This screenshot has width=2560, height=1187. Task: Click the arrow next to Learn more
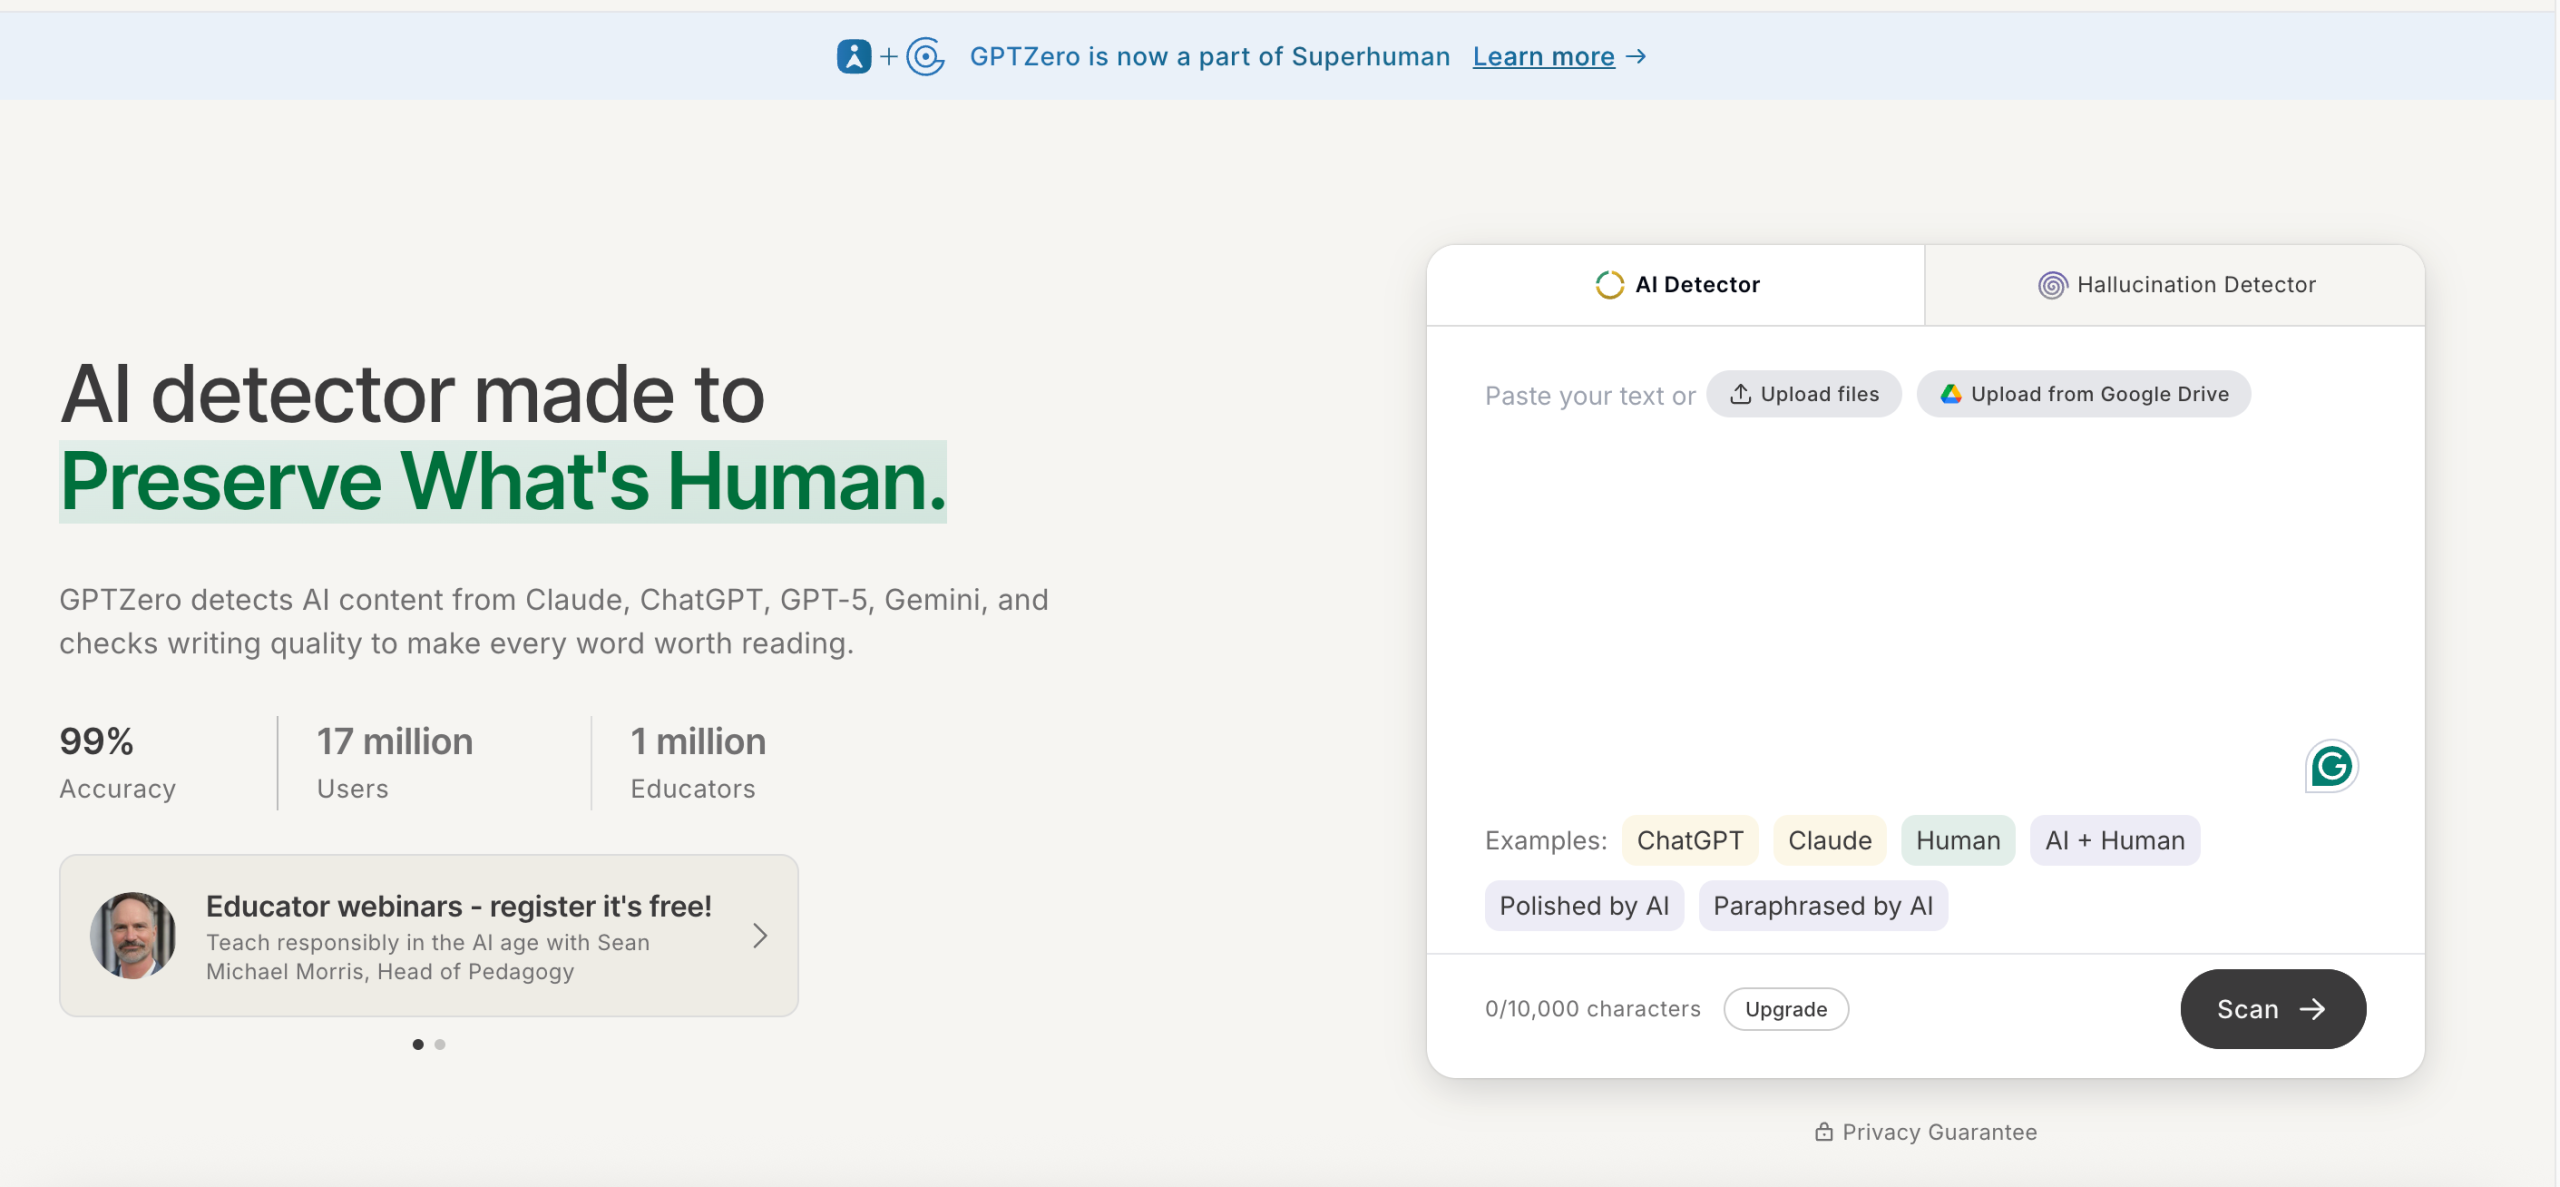point(1636,57)
